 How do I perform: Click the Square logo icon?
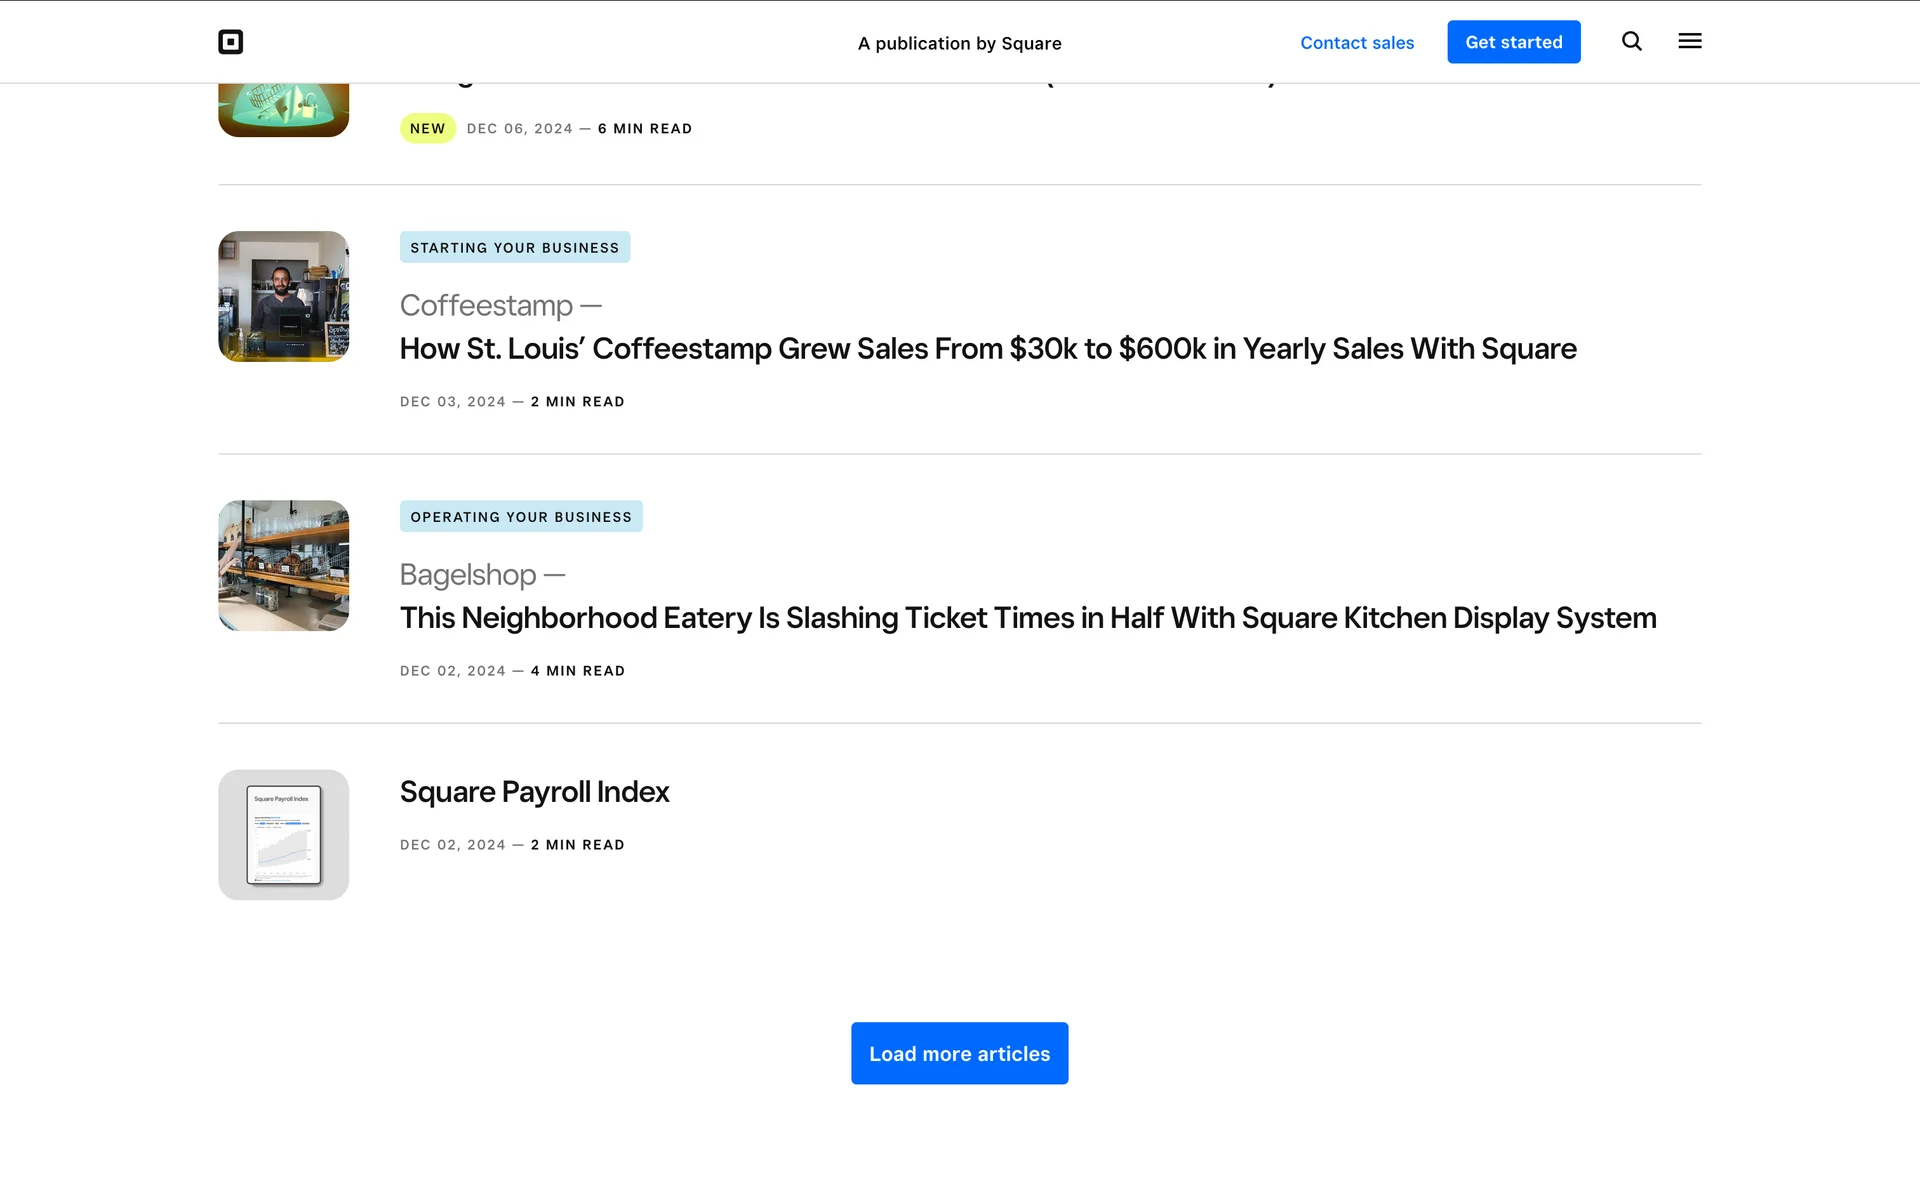tap(230, 42)
